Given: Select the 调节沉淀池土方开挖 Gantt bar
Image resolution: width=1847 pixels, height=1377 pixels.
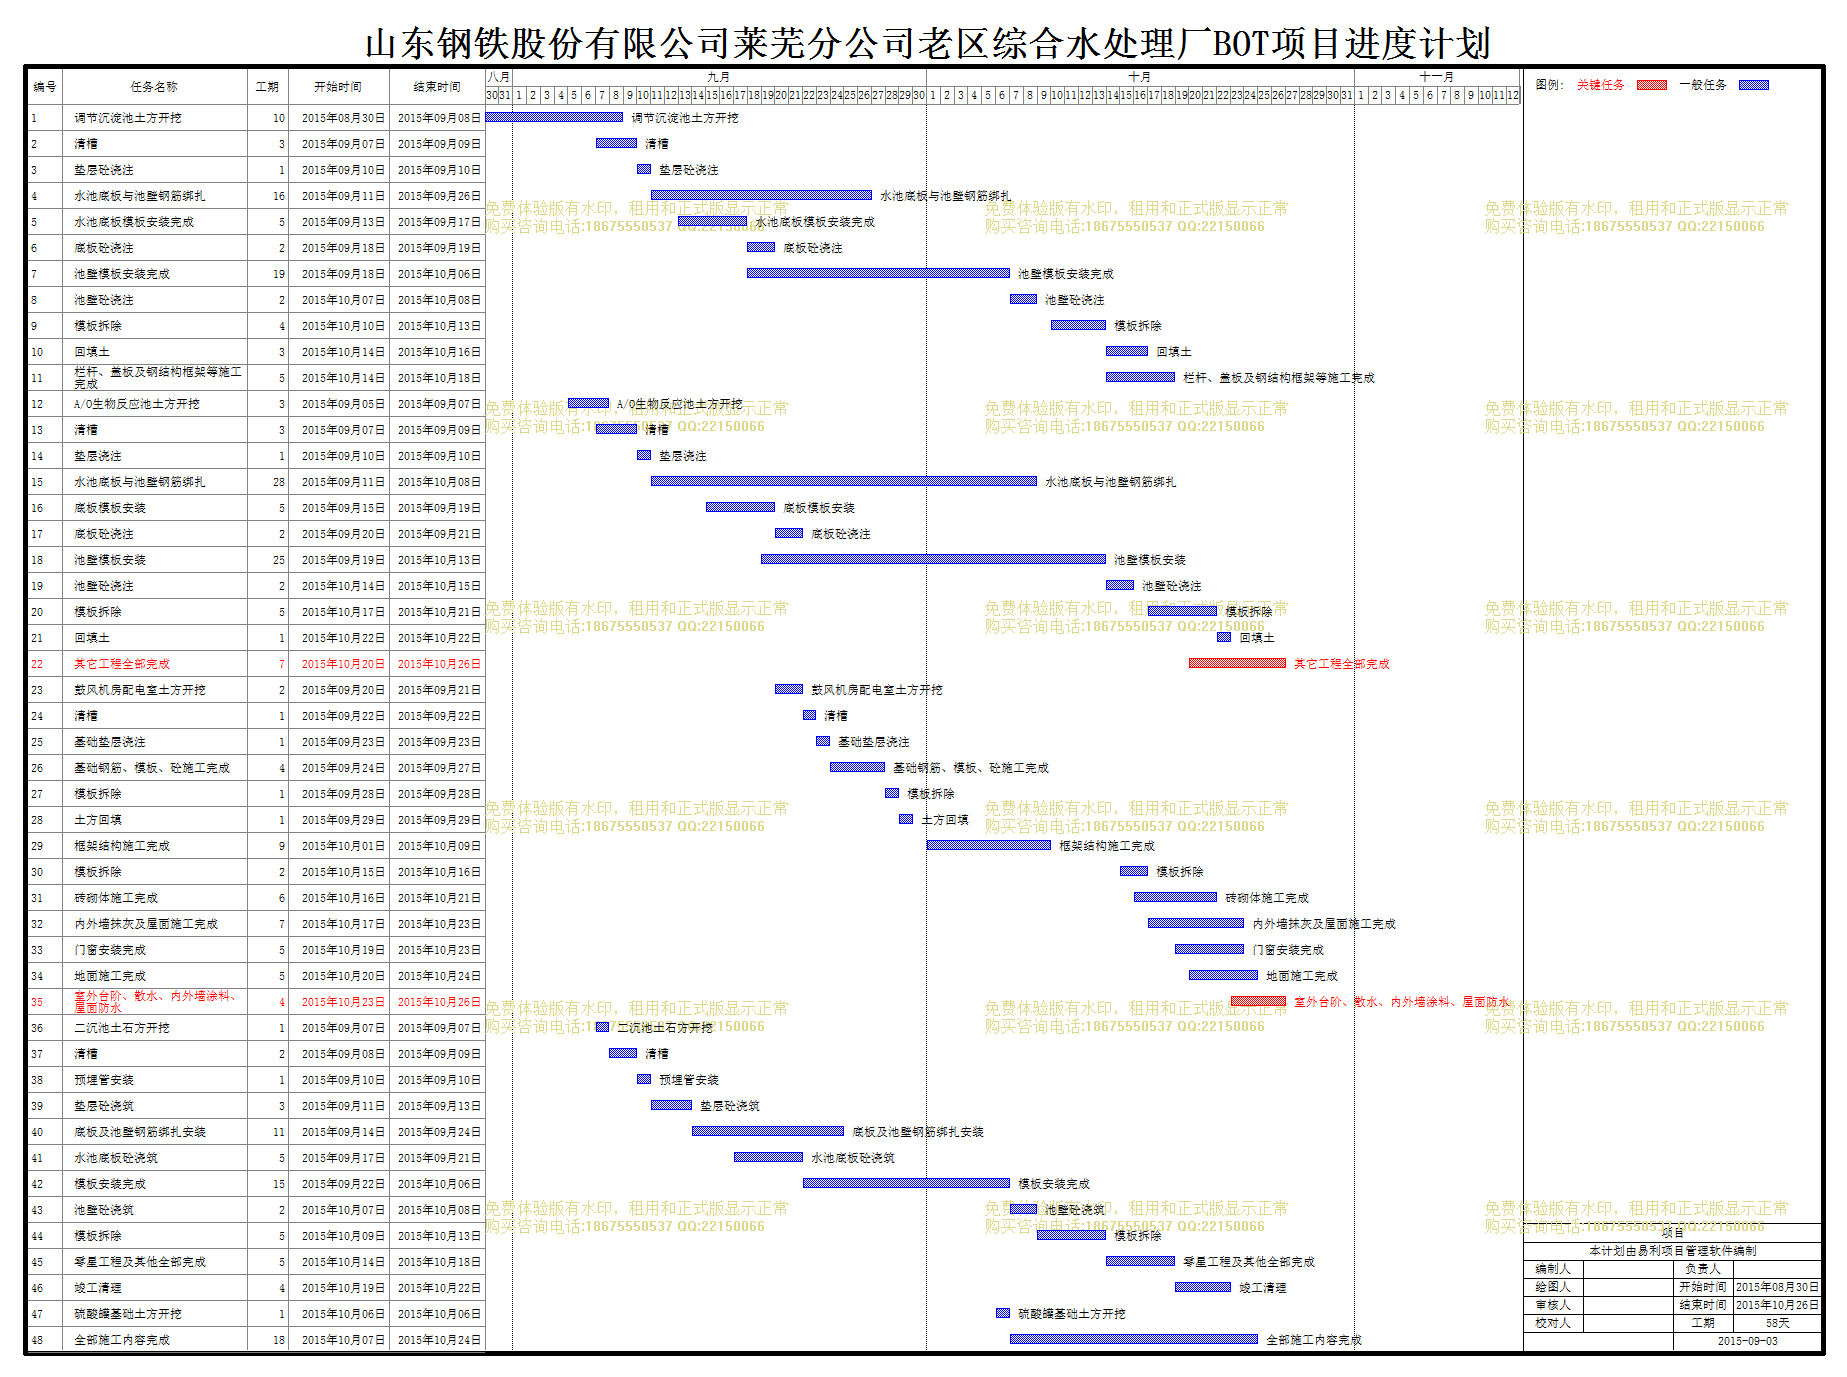Looking at the screenshot, I should [554, 117].
